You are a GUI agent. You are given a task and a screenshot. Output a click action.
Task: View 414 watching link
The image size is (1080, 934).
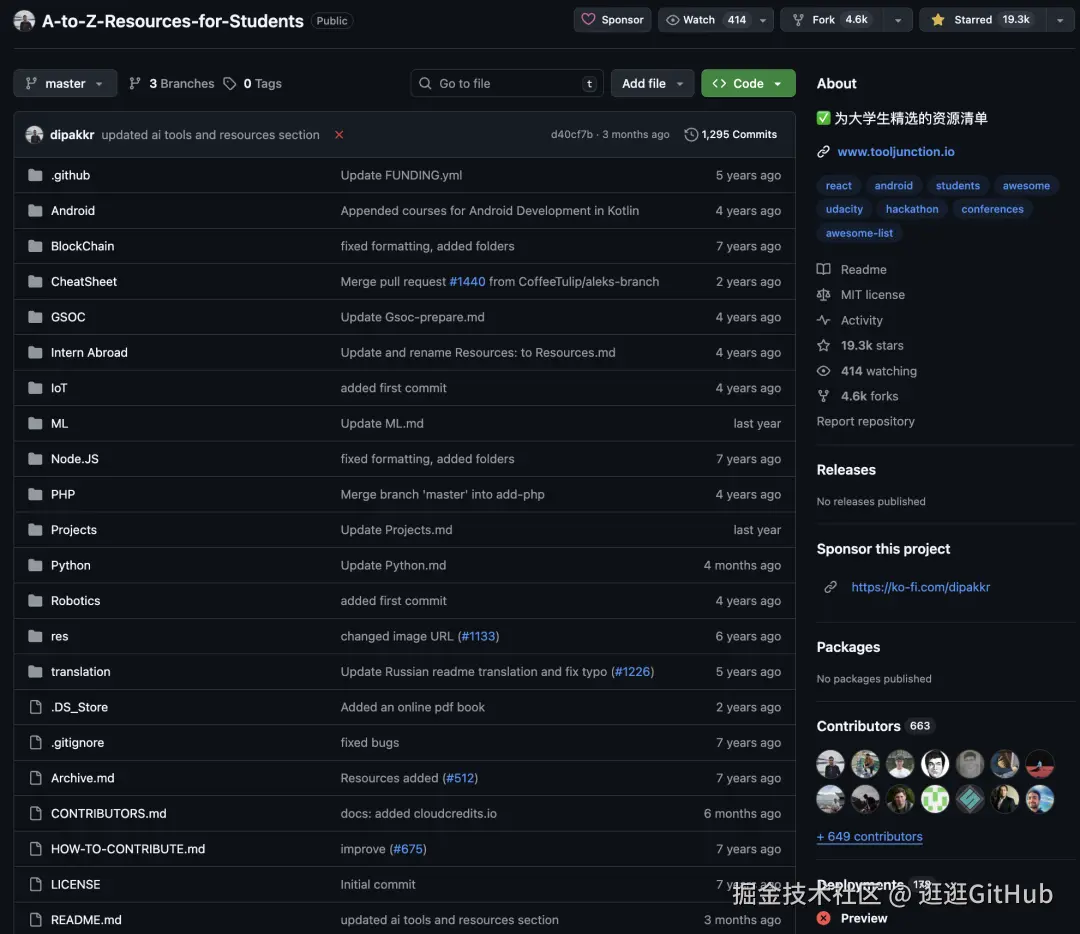click(x=867, y=371)
